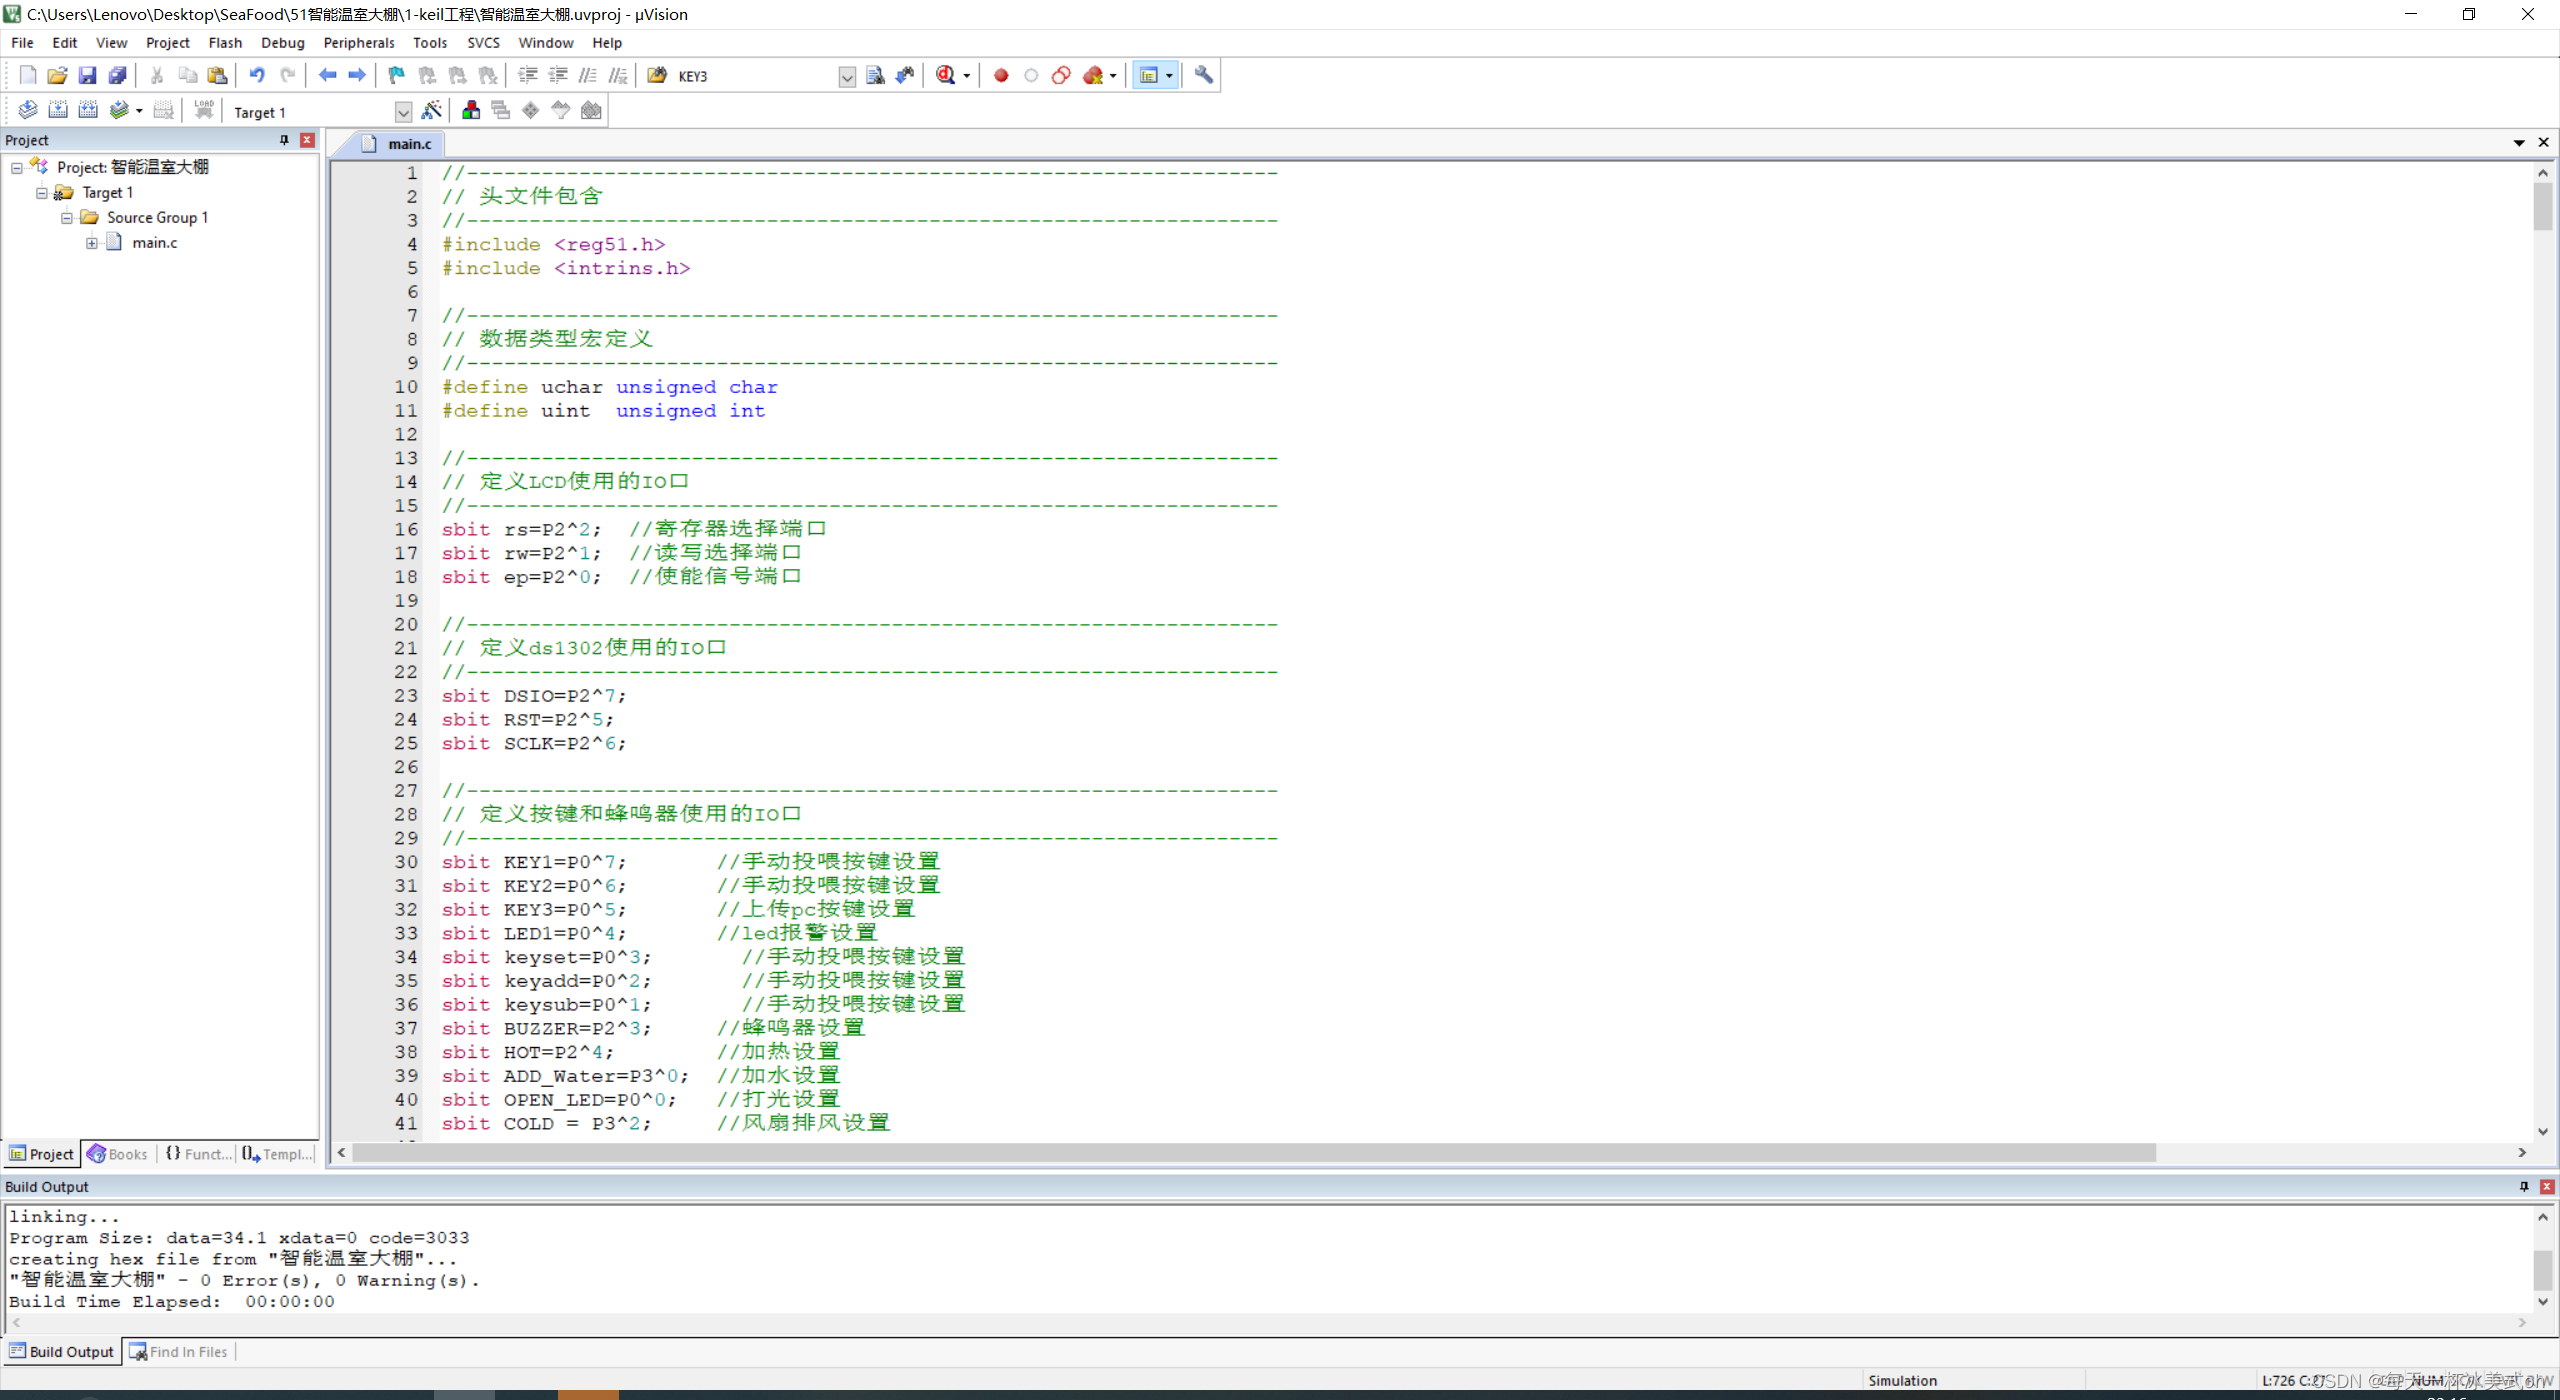Open the KEY3 search combo box dropdown
Viewport: 2560px width, 1400px height.
point(847,77)
